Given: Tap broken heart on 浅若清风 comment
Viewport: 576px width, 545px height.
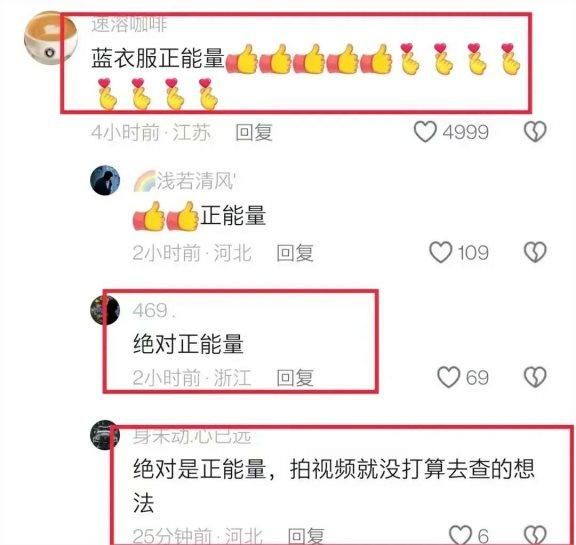Looking at the screenshot, I should (535, 252).
